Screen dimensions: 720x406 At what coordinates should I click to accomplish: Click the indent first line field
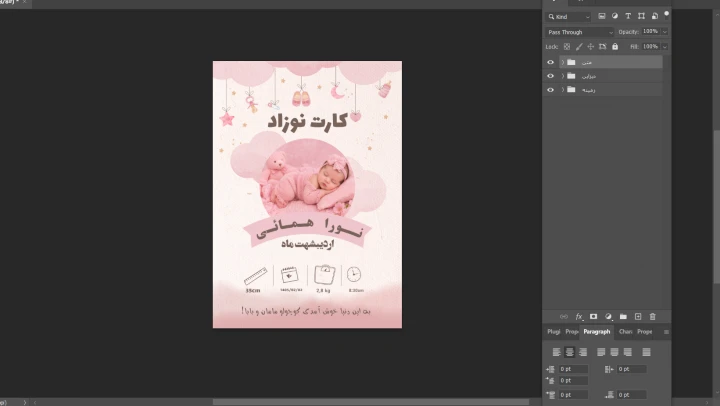[573, 381]
